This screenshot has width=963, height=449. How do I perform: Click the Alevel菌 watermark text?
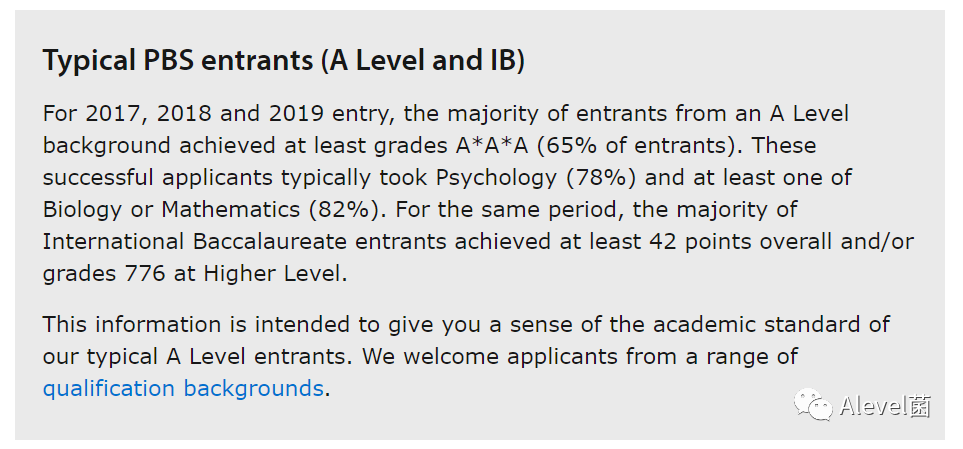(x=885, y=406)
